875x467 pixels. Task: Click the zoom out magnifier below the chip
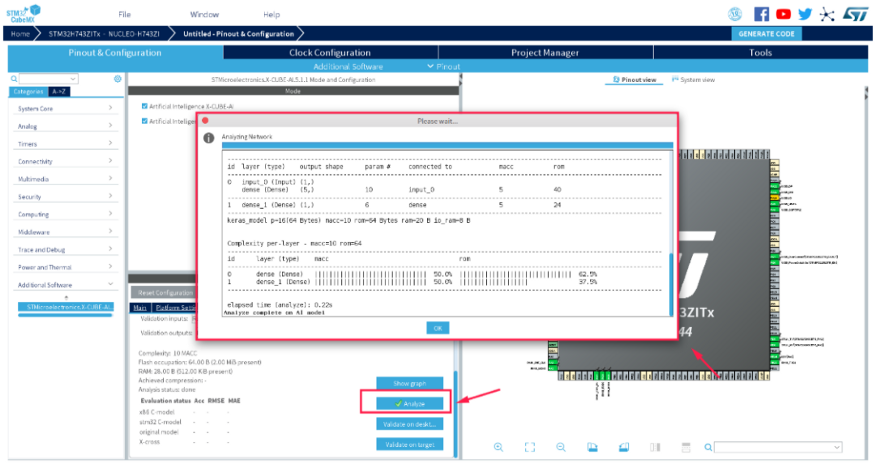click(561, 447)
